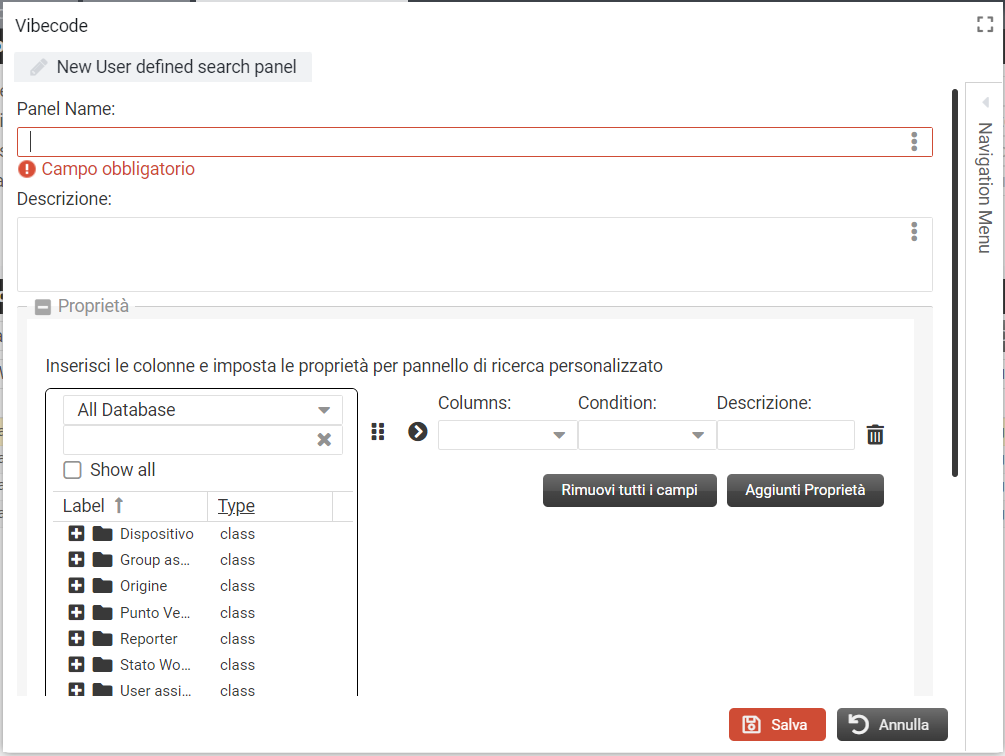Click the drag handle grip icon

pos(378,432)
